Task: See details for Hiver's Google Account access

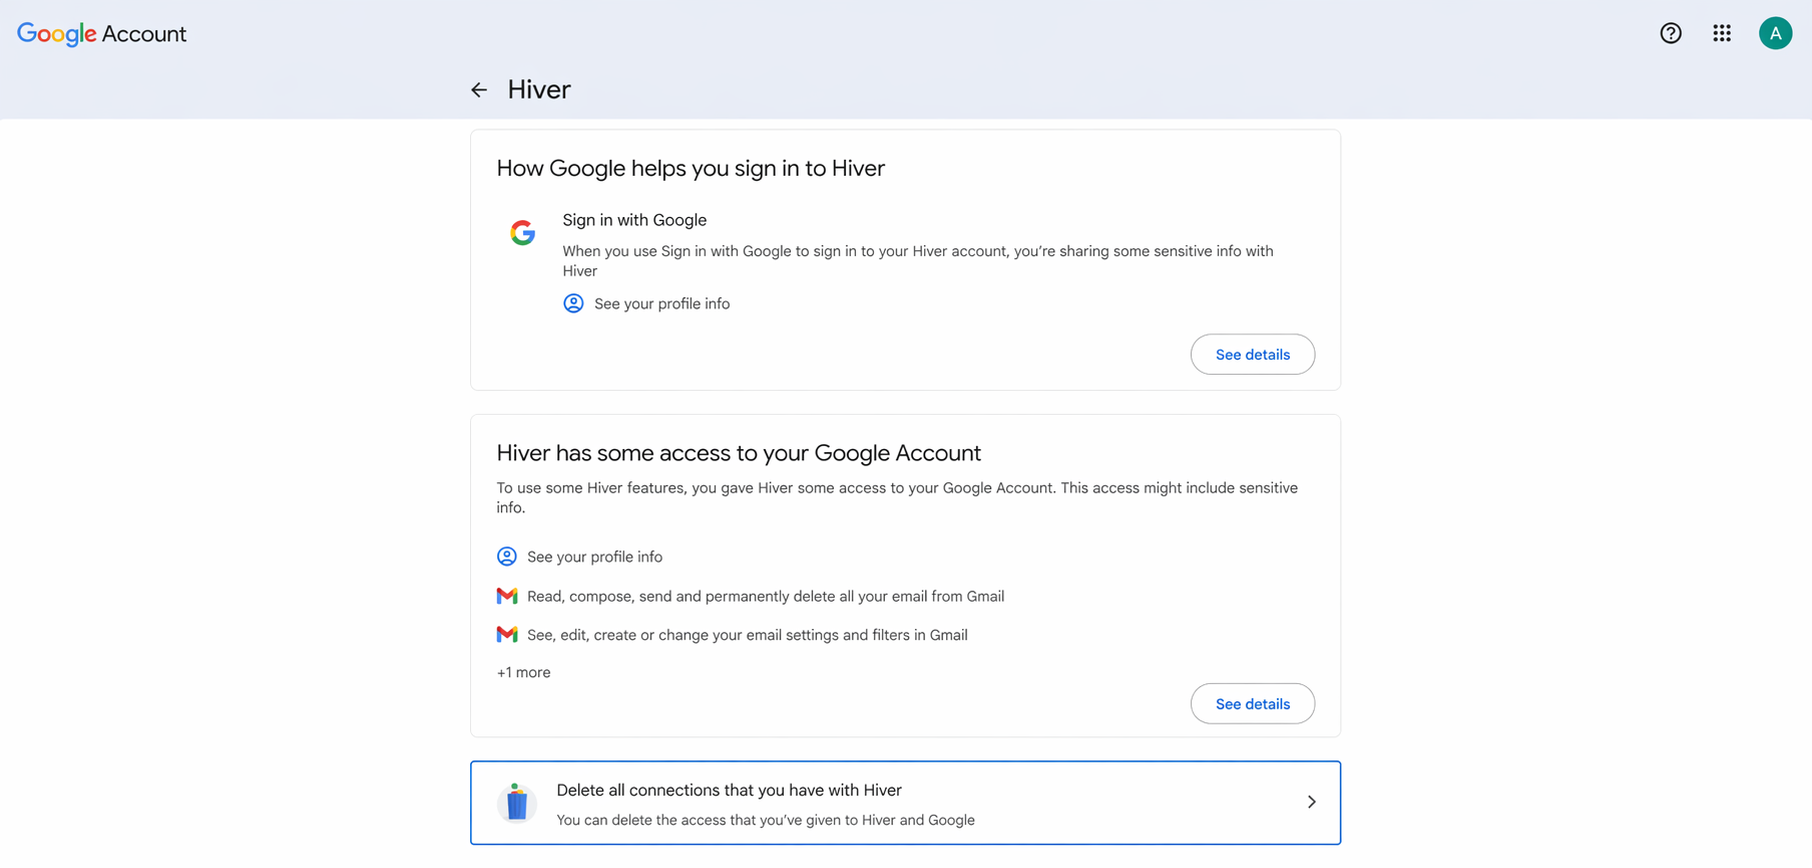Action: click(x=1252, y=704)
